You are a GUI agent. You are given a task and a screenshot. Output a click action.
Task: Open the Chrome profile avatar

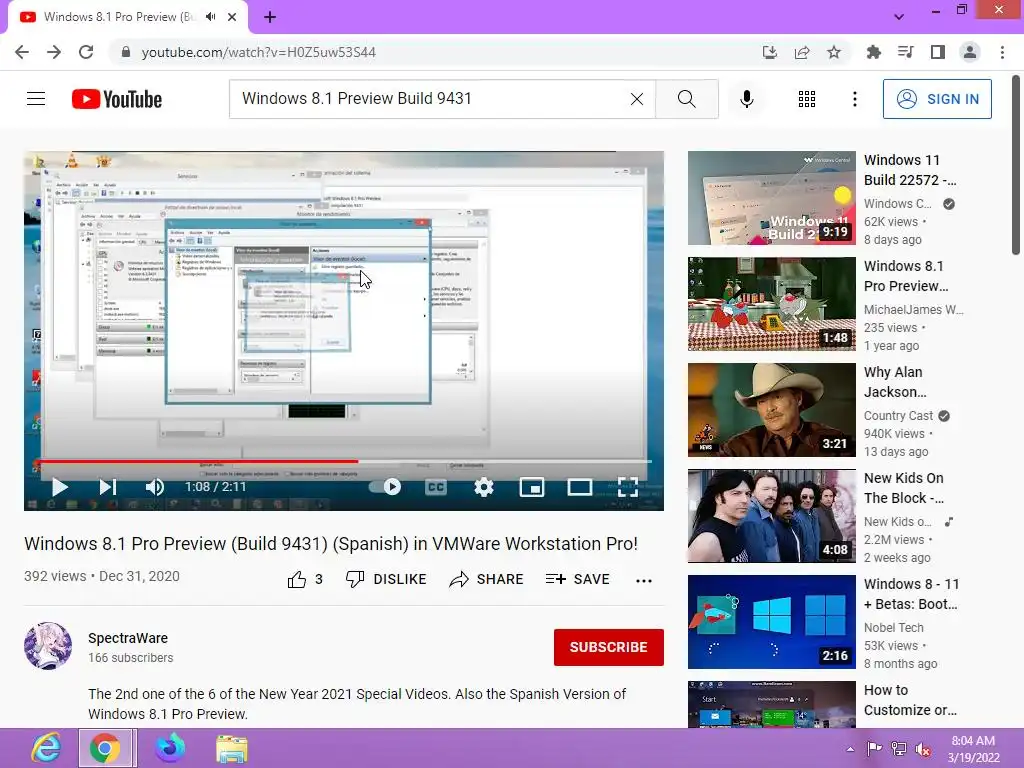point(970,52)
